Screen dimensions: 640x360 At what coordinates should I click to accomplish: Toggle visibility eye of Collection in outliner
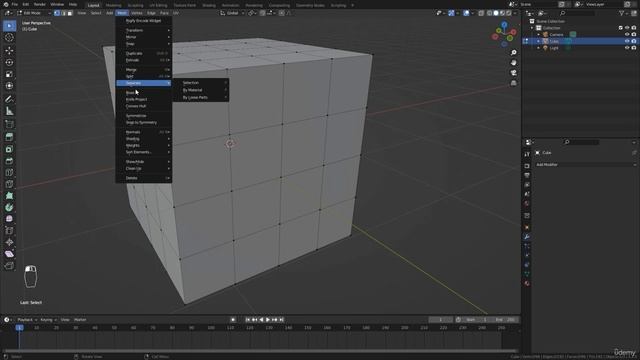pos(627,28)
